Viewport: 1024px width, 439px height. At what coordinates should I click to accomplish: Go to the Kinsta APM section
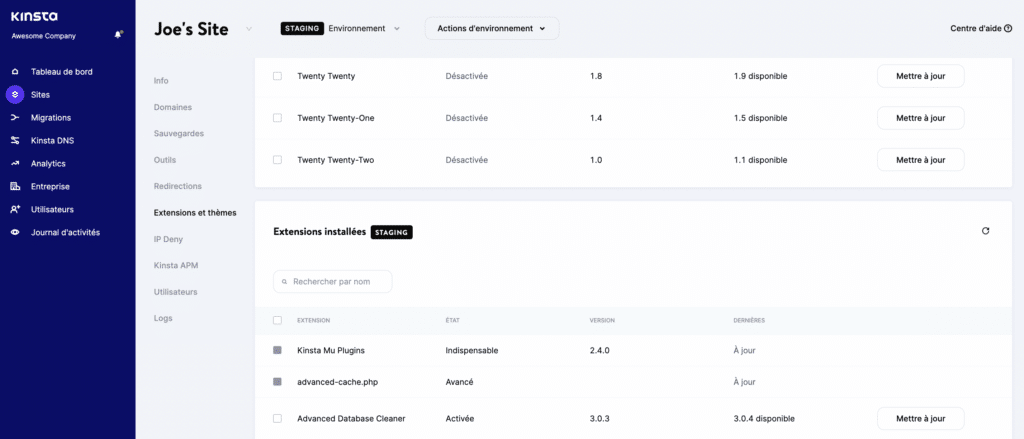[x=176, y=265]
